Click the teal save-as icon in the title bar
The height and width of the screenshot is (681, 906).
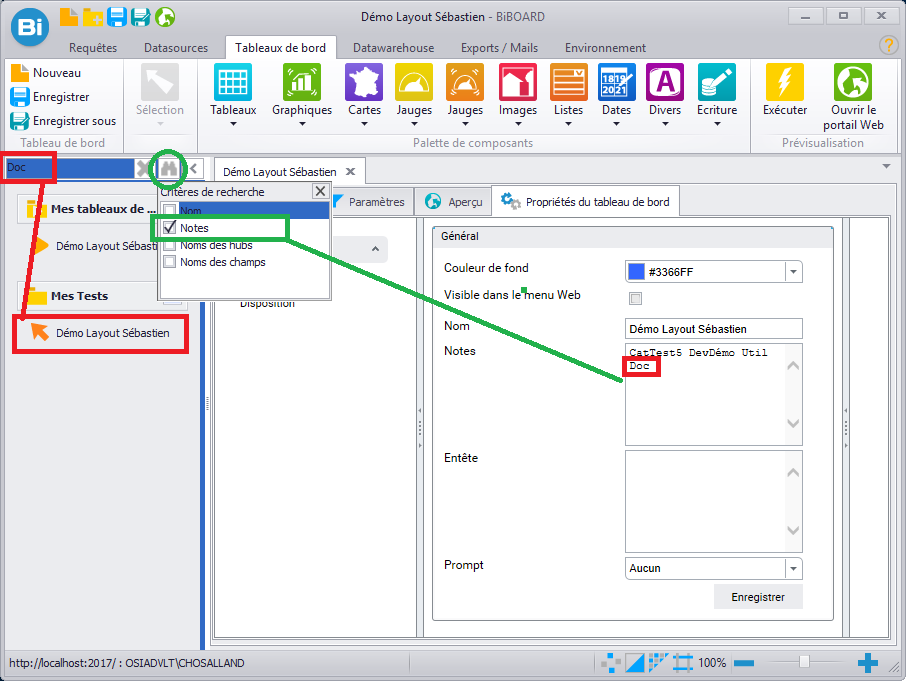tap(140, 17)
